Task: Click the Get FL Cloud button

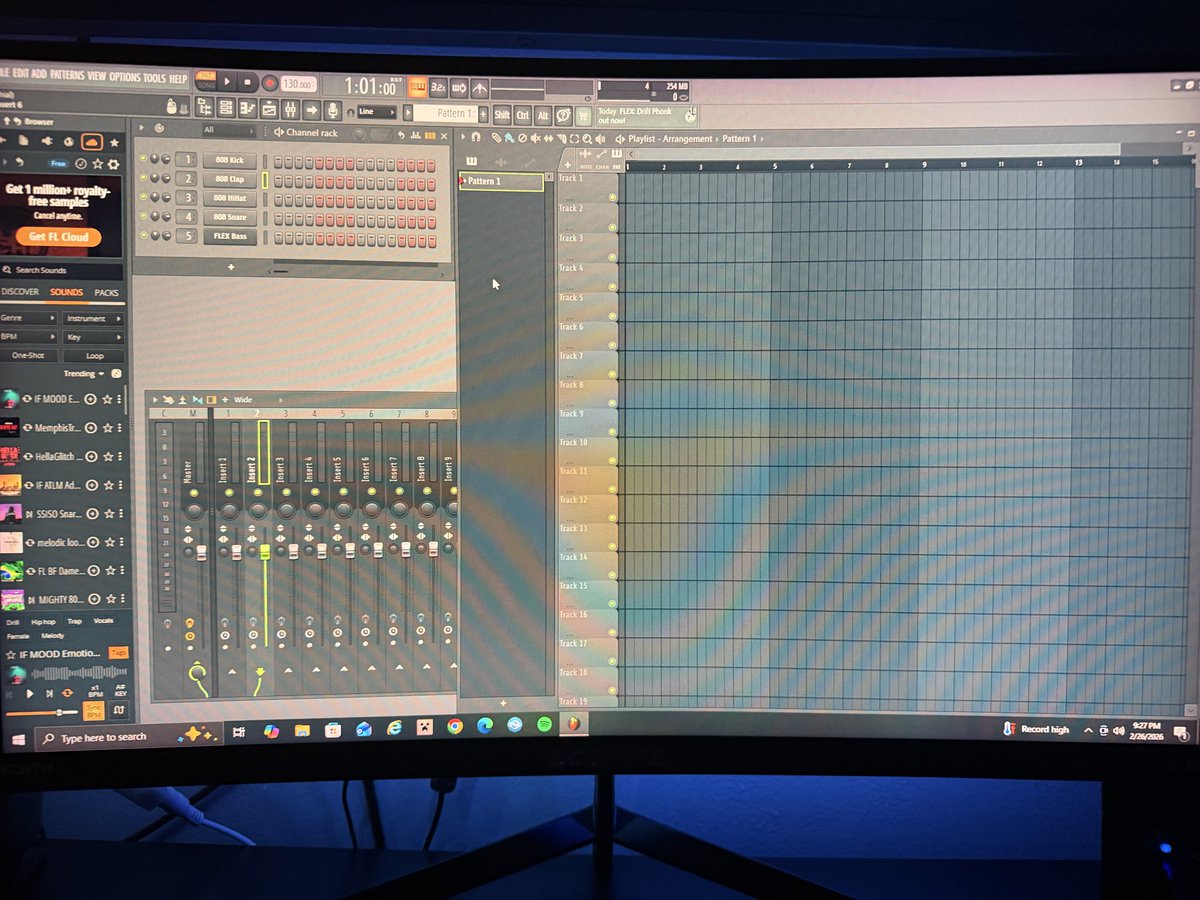Action: point(58,237)
